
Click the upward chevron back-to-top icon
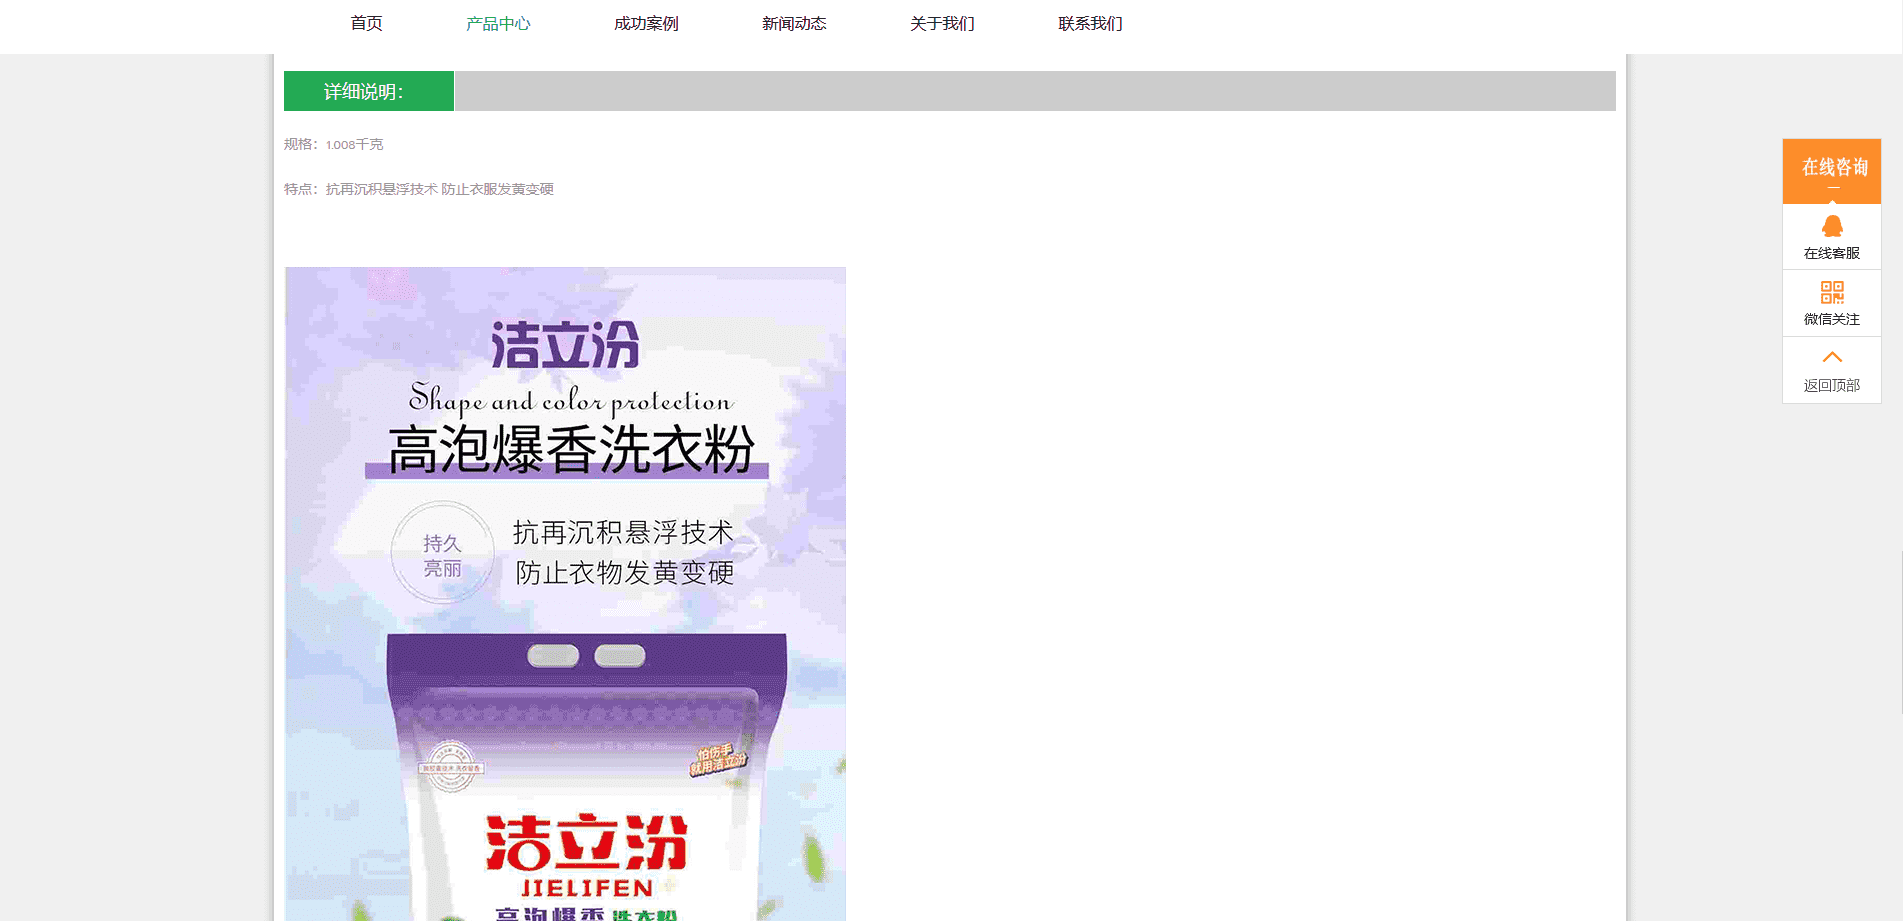(1831, 357)
